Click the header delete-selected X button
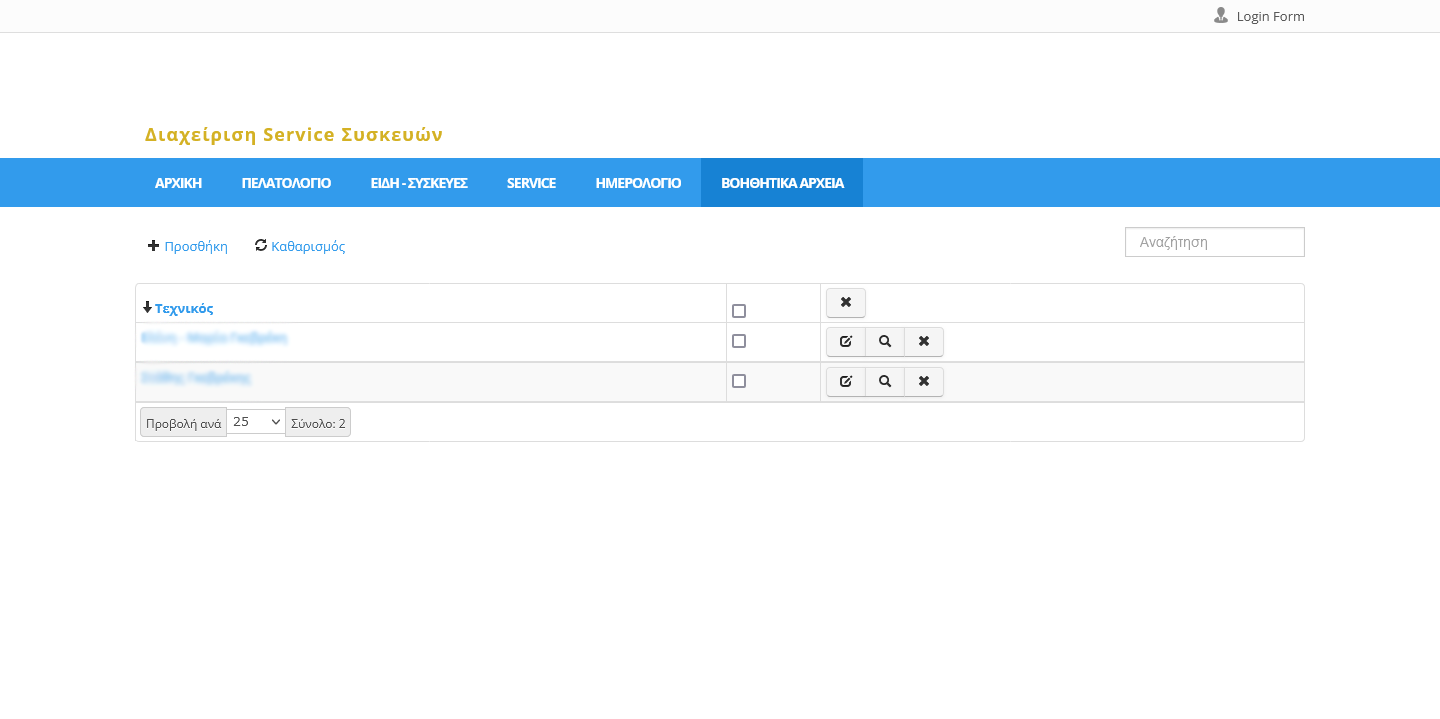 846,303
